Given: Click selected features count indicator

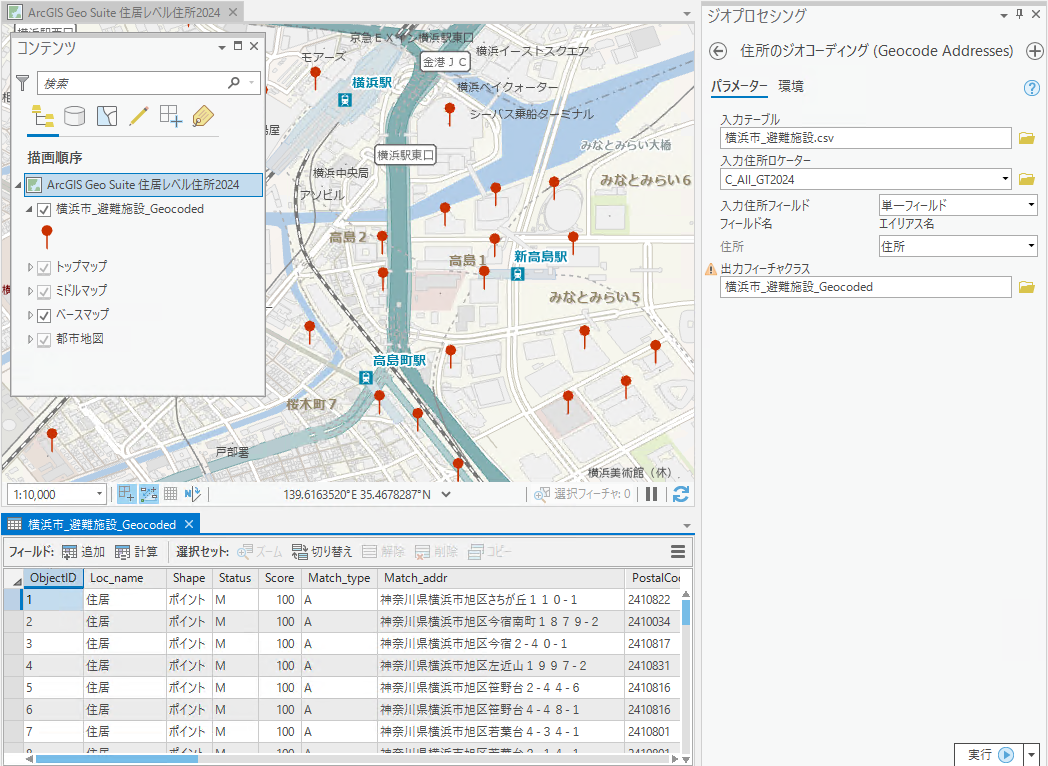Looking at the screenshot, I should 583,494.
